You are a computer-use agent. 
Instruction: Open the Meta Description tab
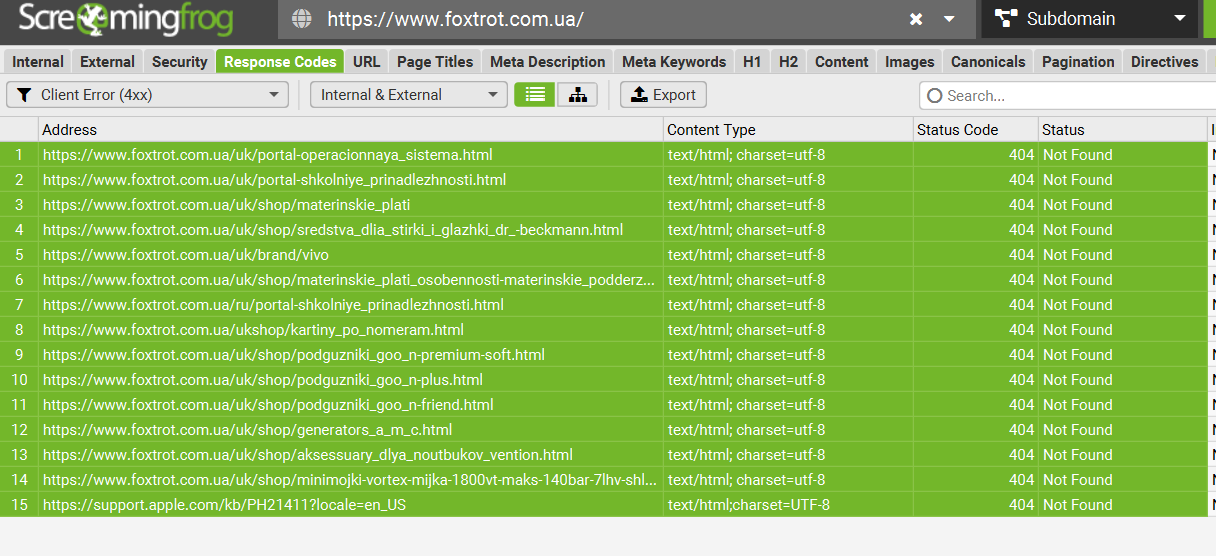[x=547, y=61]
